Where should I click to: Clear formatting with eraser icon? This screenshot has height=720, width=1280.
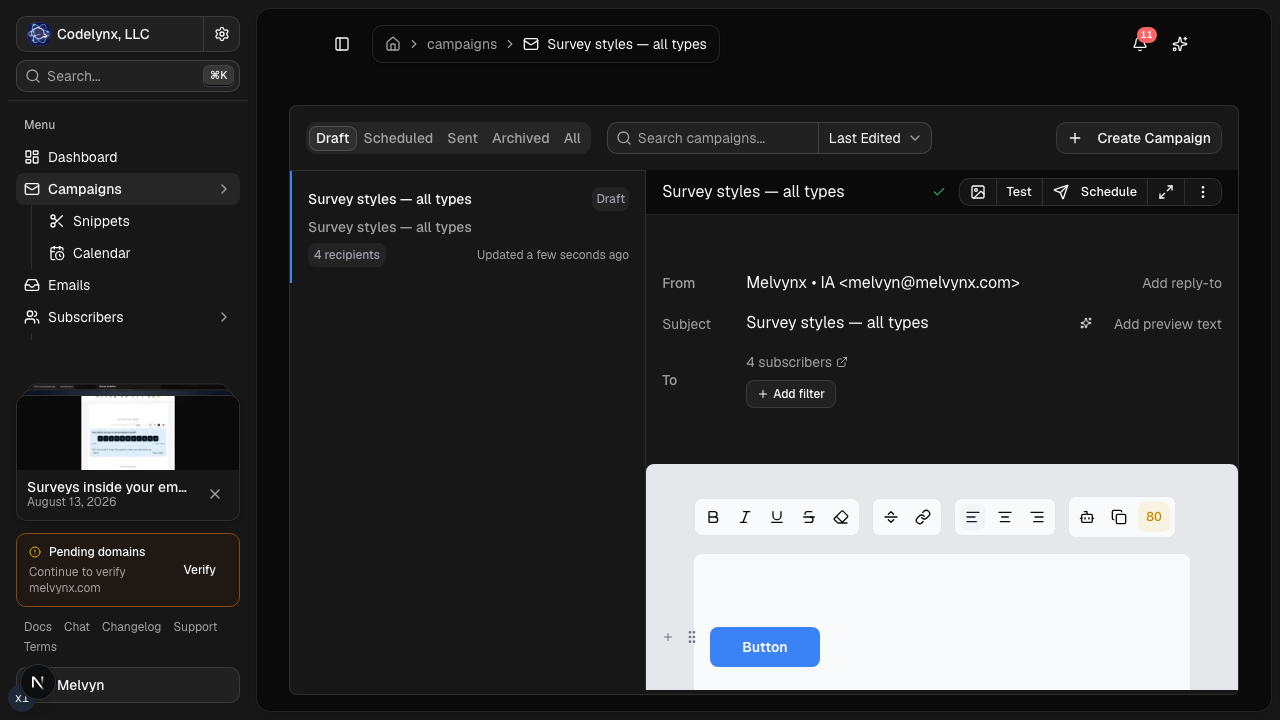[841, 517]
